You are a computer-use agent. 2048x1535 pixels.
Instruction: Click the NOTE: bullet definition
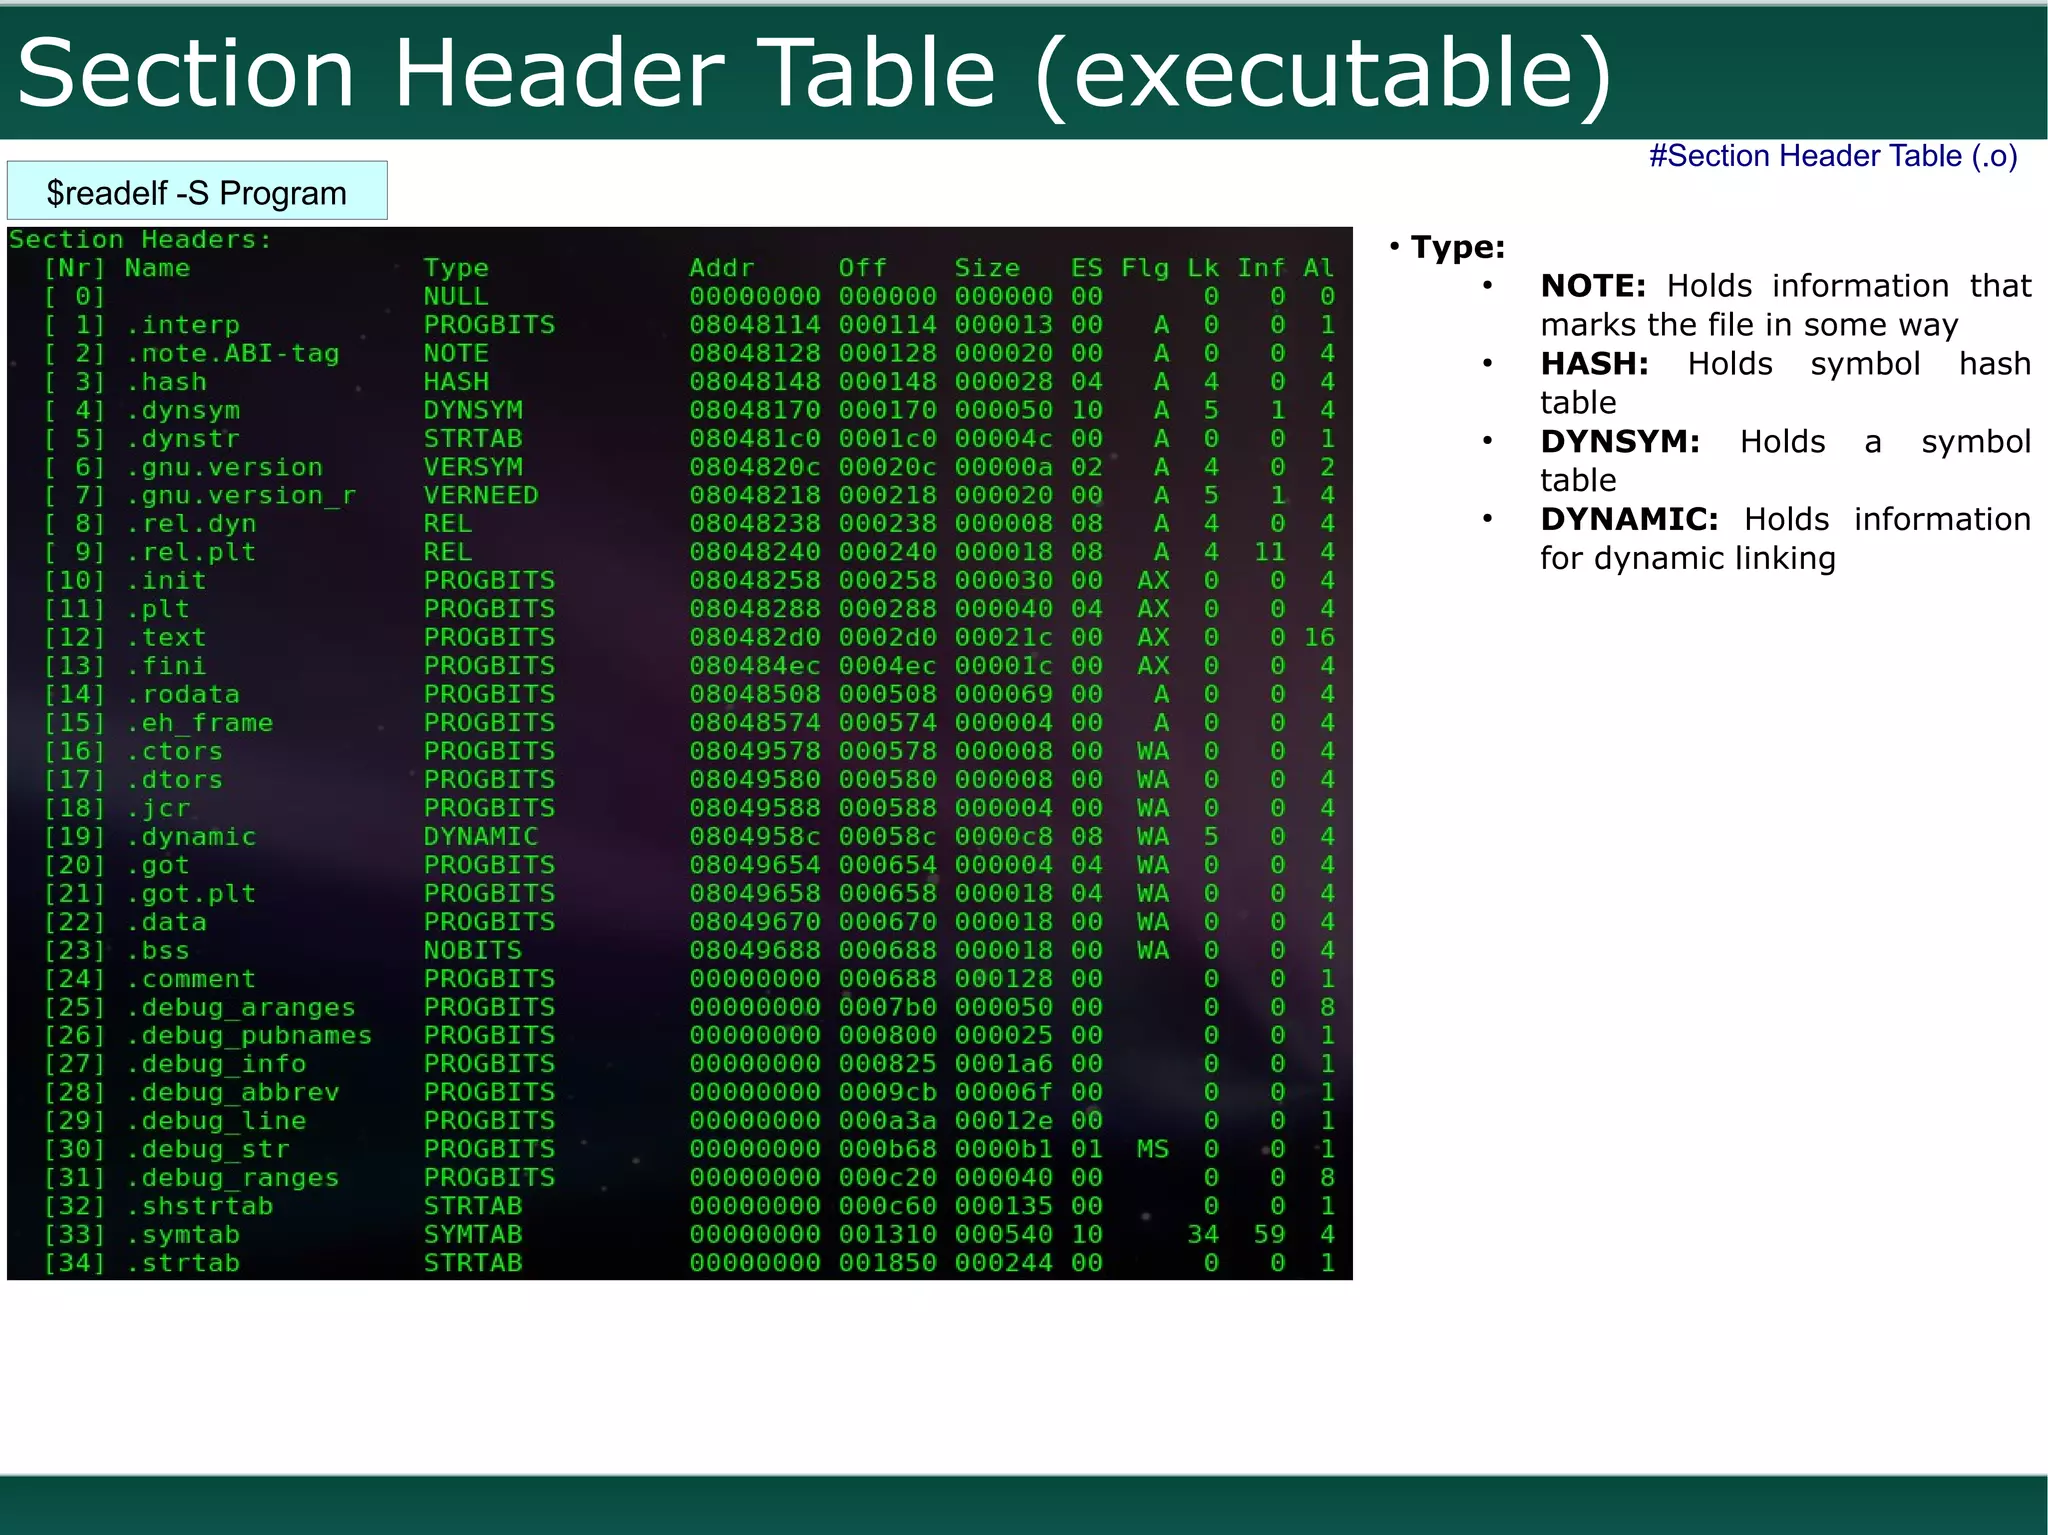pos(1786,305)
